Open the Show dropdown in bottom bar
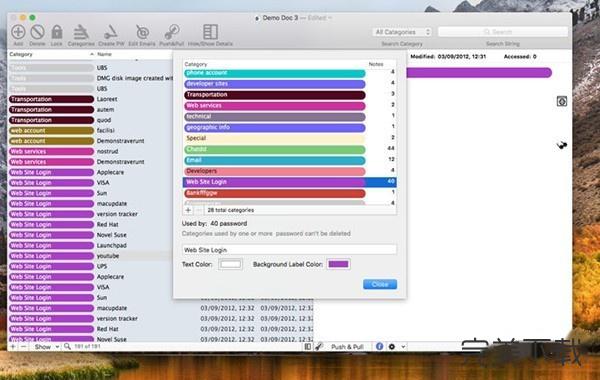600x380 pixels. pyautogui.click(x=47, y=346)
